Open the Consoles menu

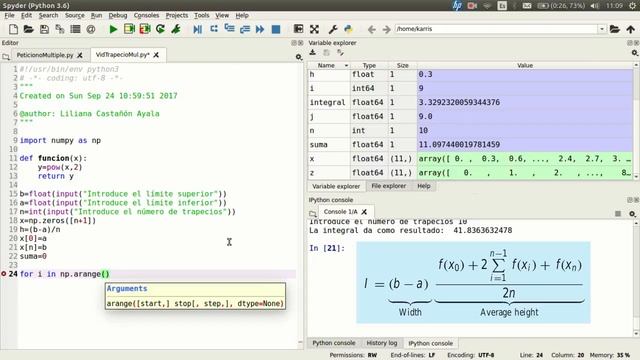coord(146,15)
